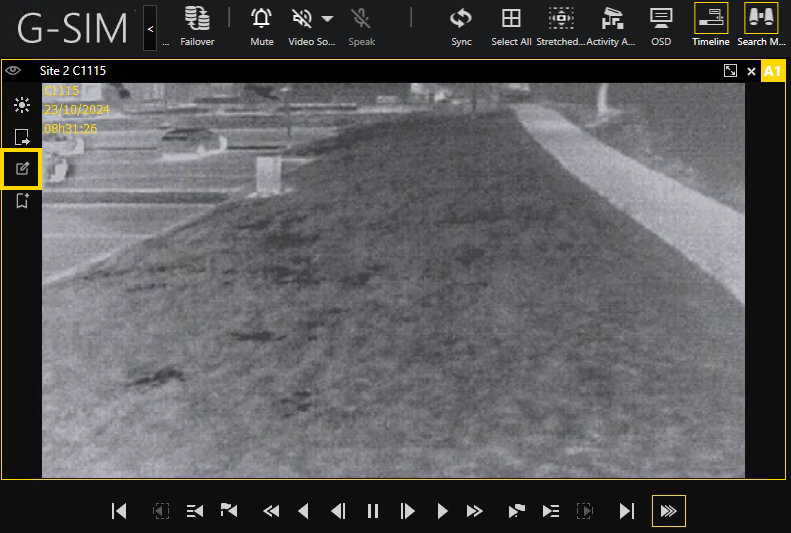Click the Failover database icon
Image resolution: width=791 pixels, height=533 pixels.
(197, 19)
